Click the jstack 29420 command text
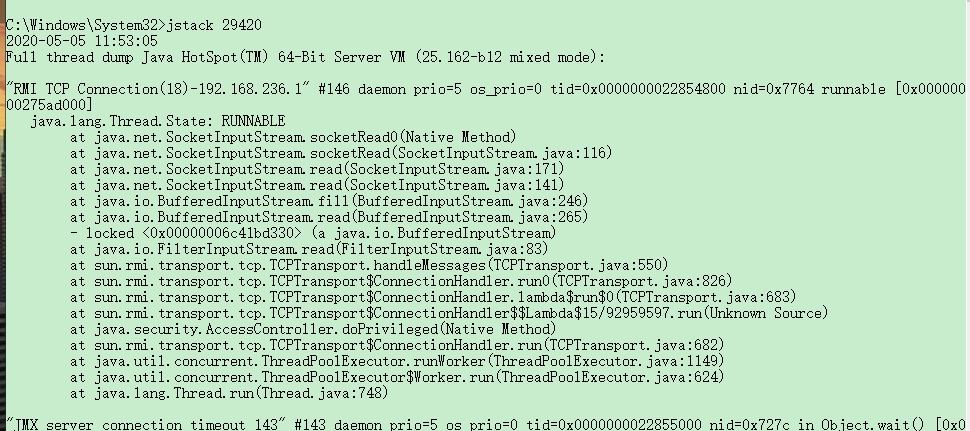Screen dimensions: 970x431 [213, 25]
